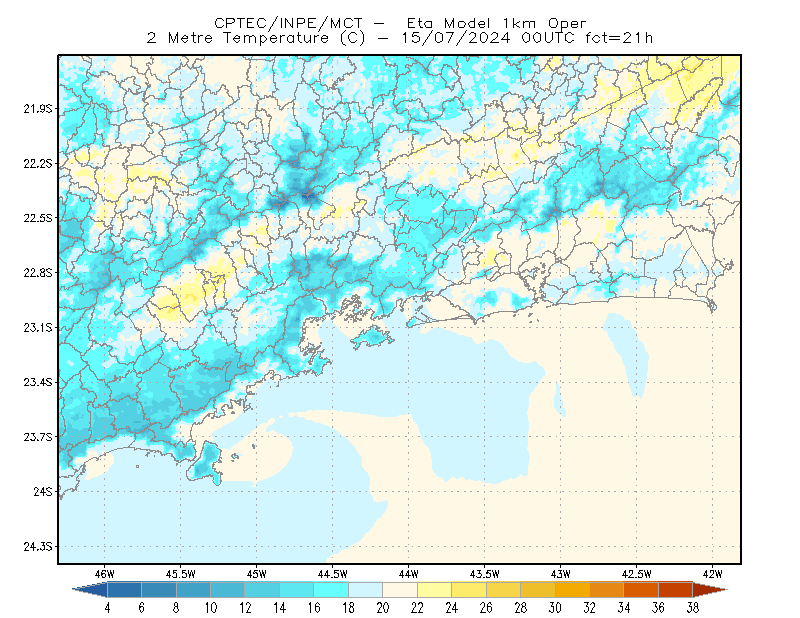Viewport: 800px width, 618px height.
Task: Click the '22.2S' latitude label
Action: [37, 163]
